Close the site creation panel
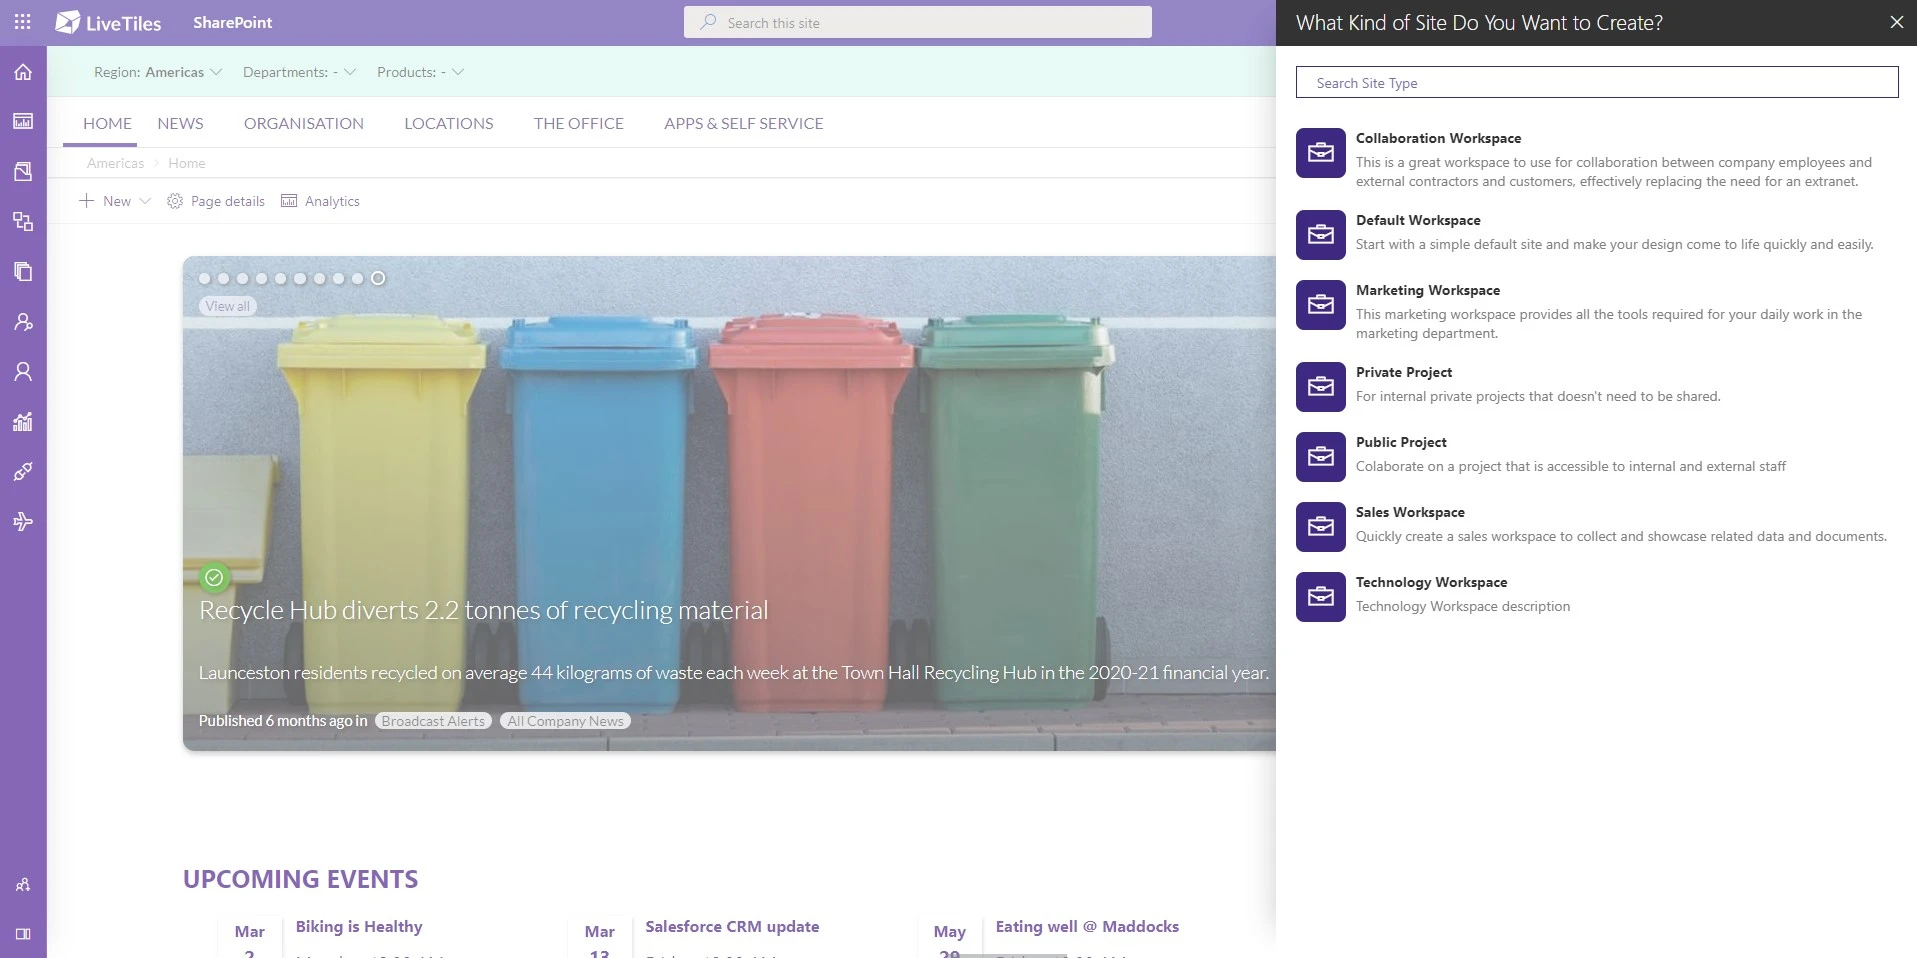The height and width of the screenshot is (958, 1917). coord(1897,22)
